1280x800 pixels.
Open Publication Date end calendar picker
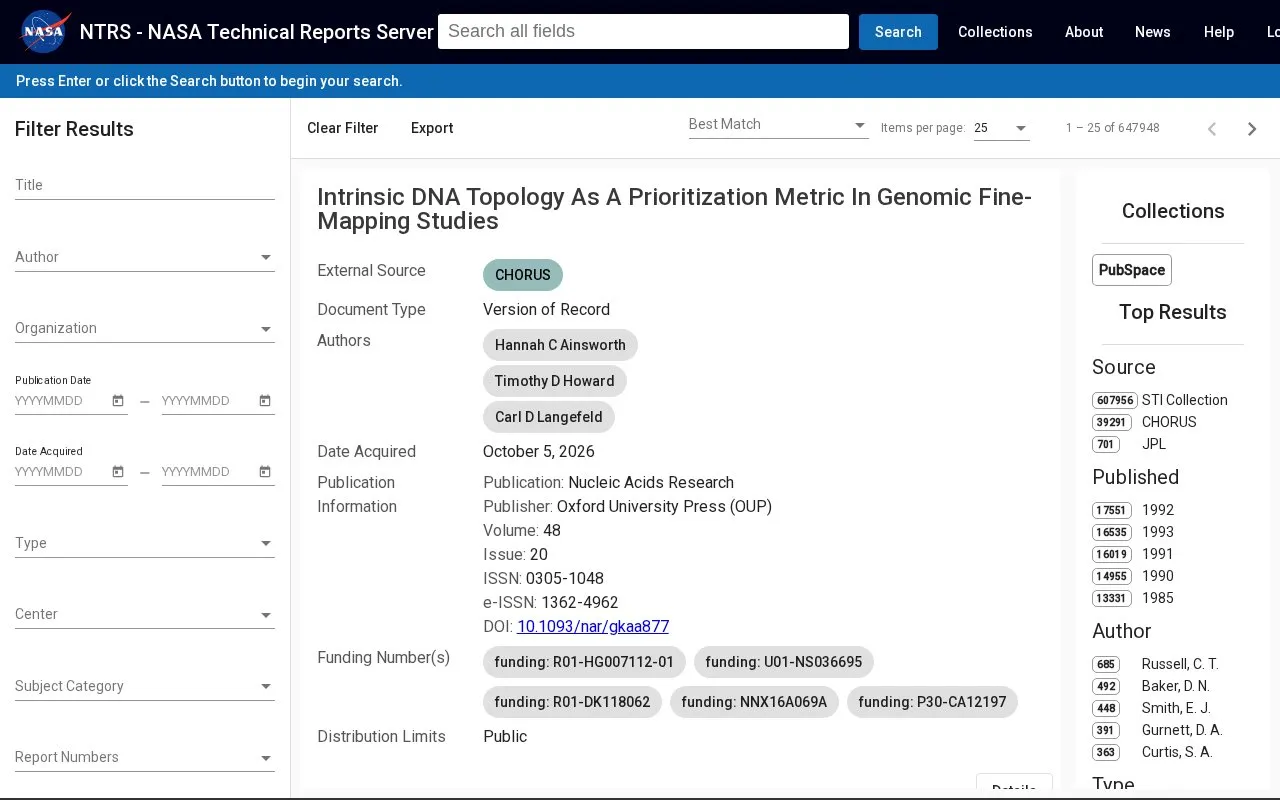pyautogui.click(x=265, y=401)
